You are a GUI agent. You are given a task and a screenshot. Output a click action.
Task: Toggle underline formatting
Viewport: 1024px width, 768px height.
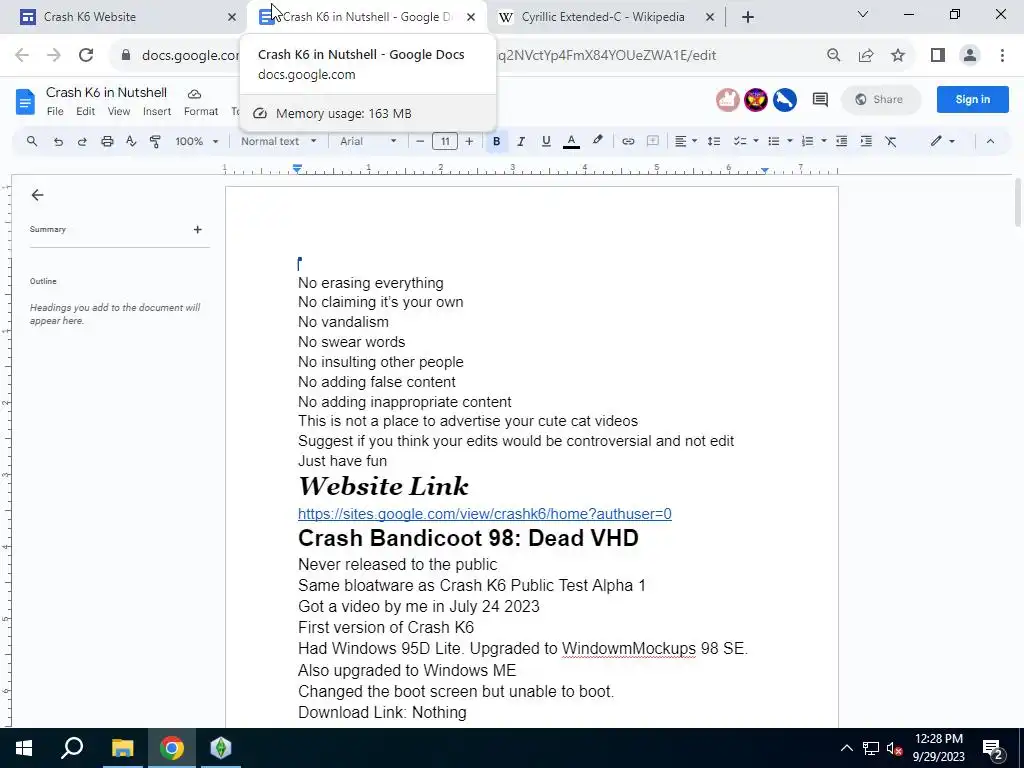[546, 141]
